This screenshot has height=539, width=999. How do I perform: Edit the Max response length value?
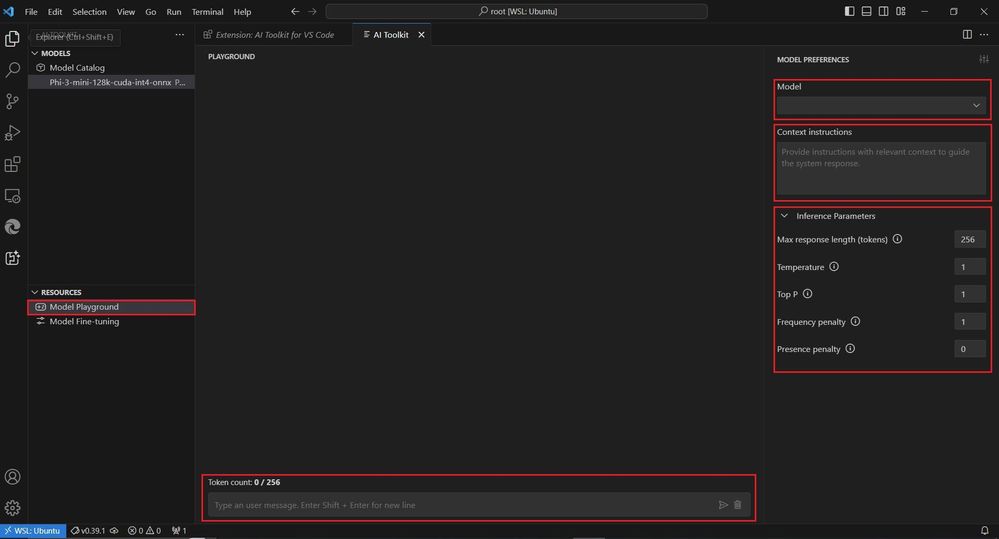[970, 239]
